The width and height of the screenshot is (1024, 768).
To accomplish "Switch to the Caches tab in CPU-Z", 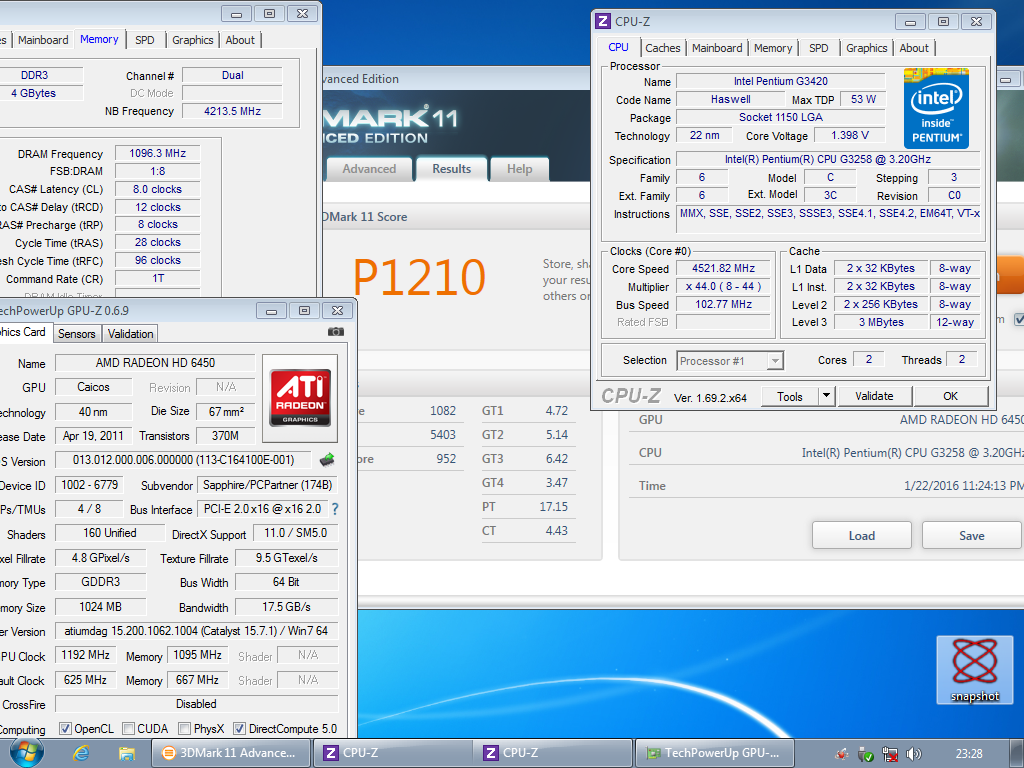I will coord(662,48).
